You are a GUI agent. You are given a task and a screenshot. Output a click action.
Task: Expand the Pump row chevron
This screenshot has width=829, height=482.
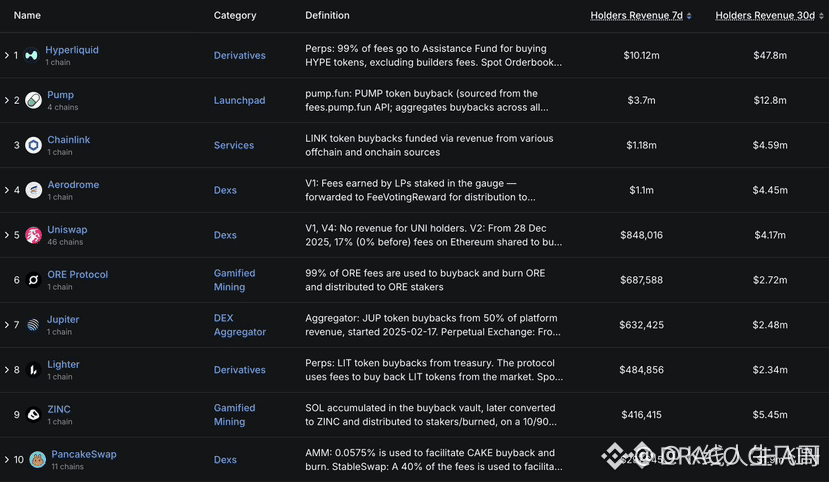(6, 100)
